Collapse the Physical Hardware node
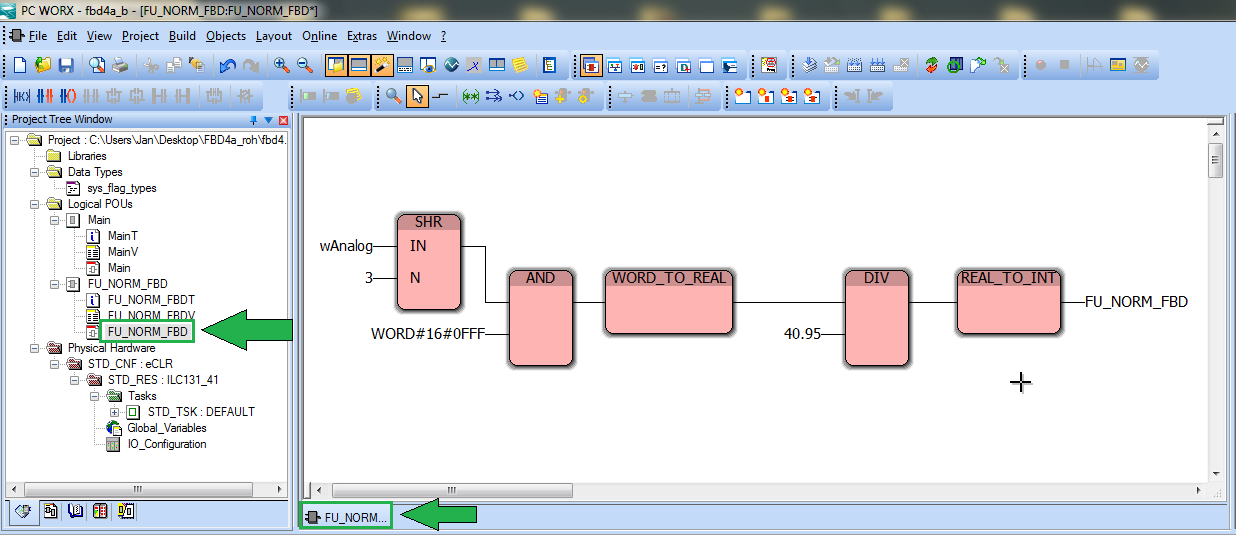Image resolution: width=1236 pixels, height=535 pixels. 34,348
